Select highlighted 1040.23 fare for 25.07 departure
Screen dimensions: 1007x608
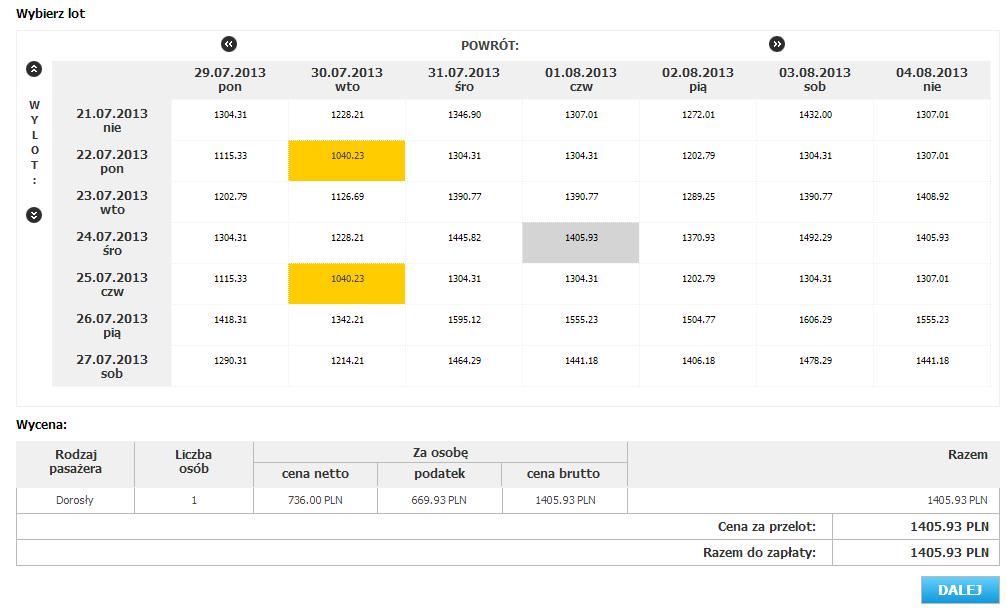coord(347,284)
